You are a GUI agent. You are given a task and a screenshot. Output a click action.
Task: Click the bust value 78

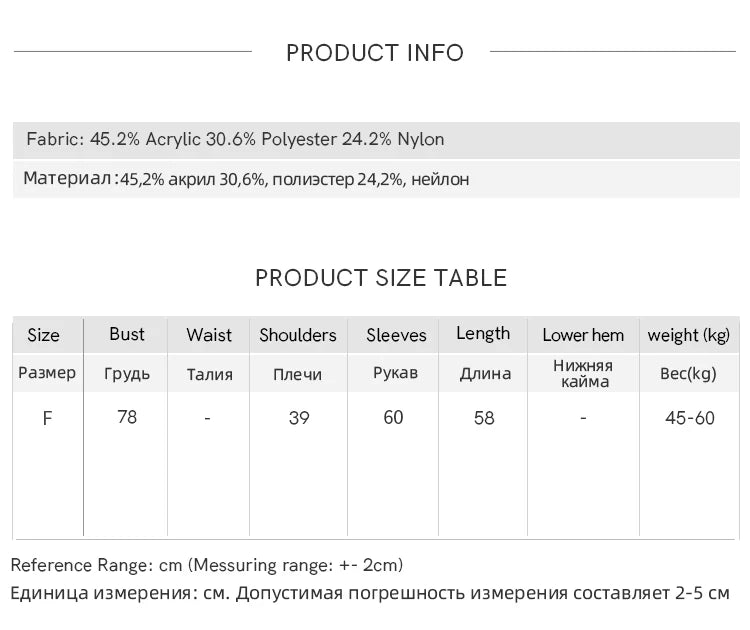127,416
